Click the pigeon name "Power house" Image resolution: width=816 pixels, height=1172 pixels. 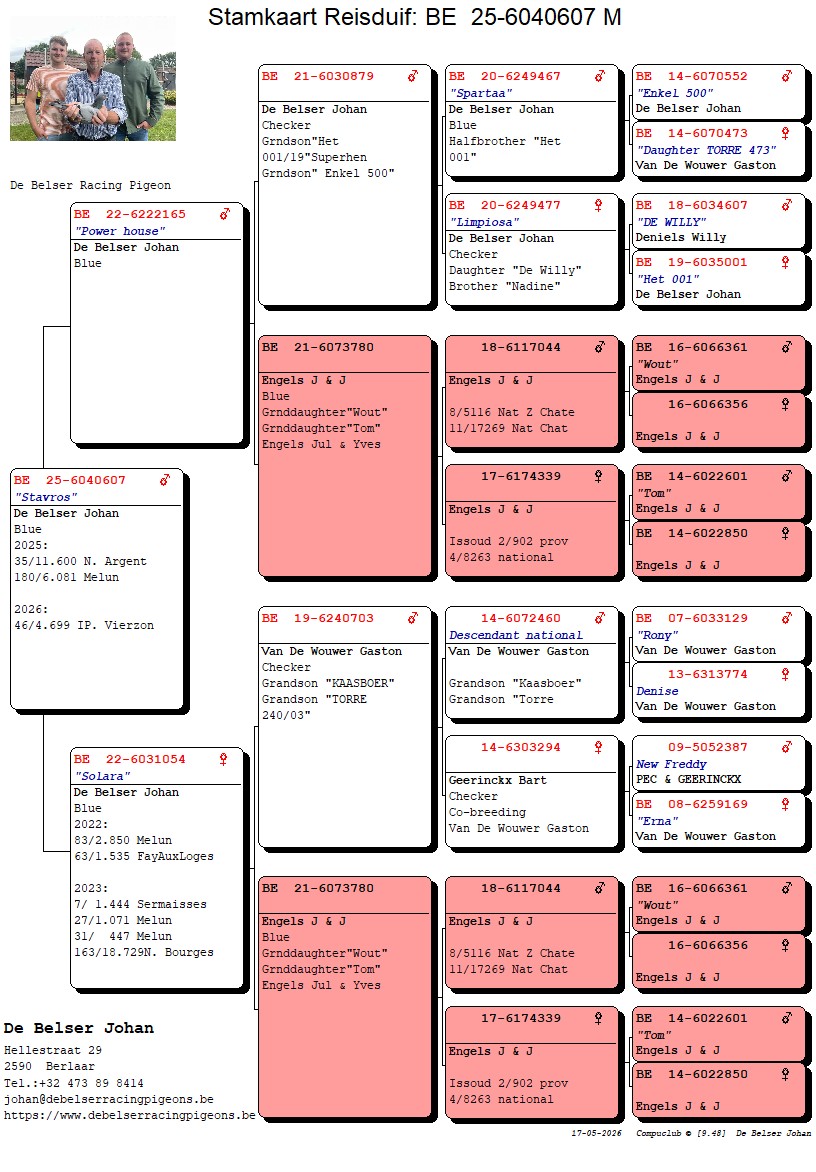click(120, 232)
